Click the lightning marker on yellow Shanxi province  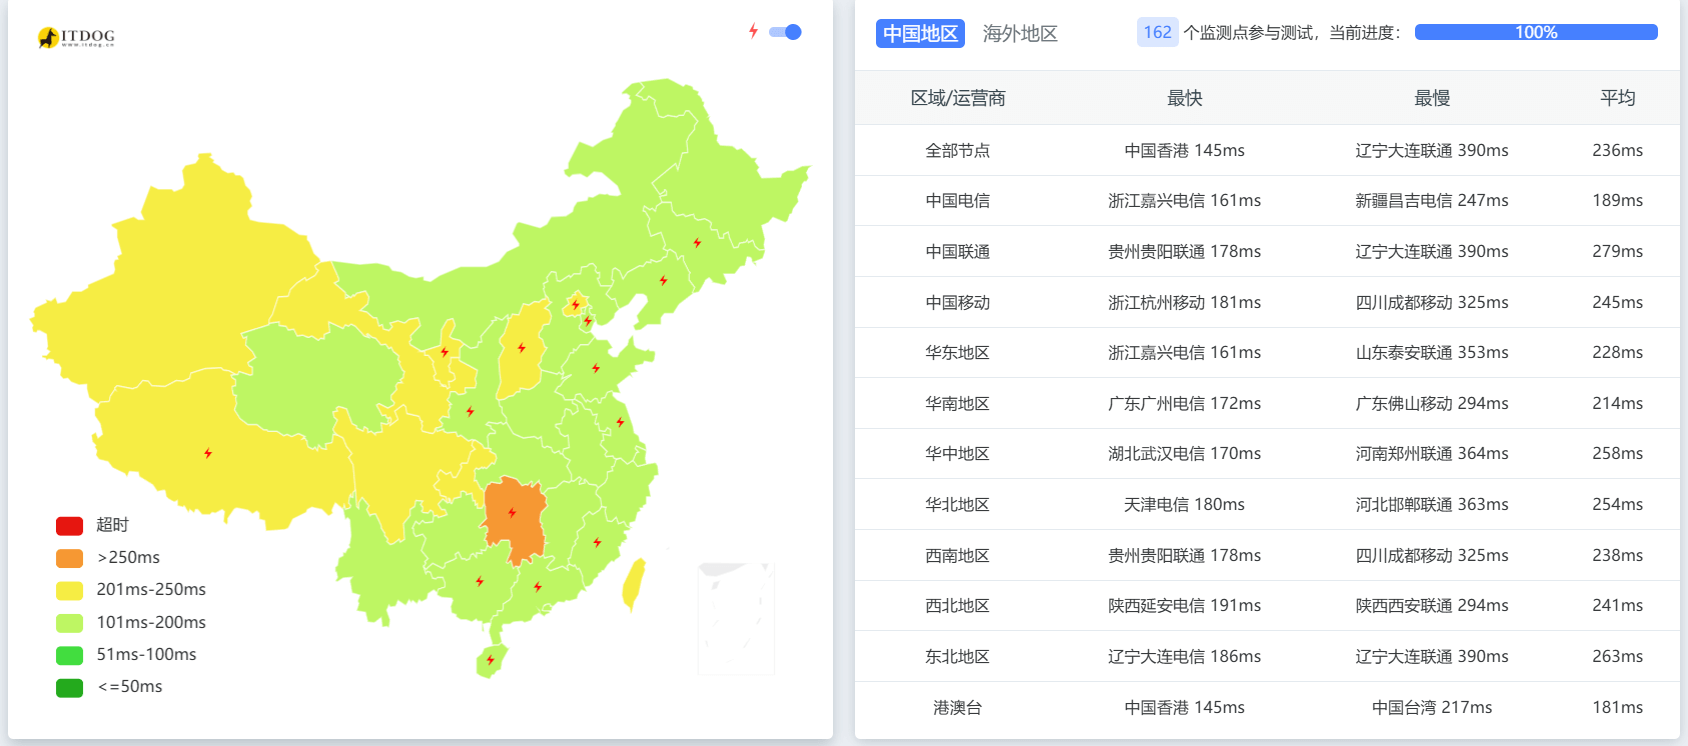pyautogui.click(x=521, y=348)
